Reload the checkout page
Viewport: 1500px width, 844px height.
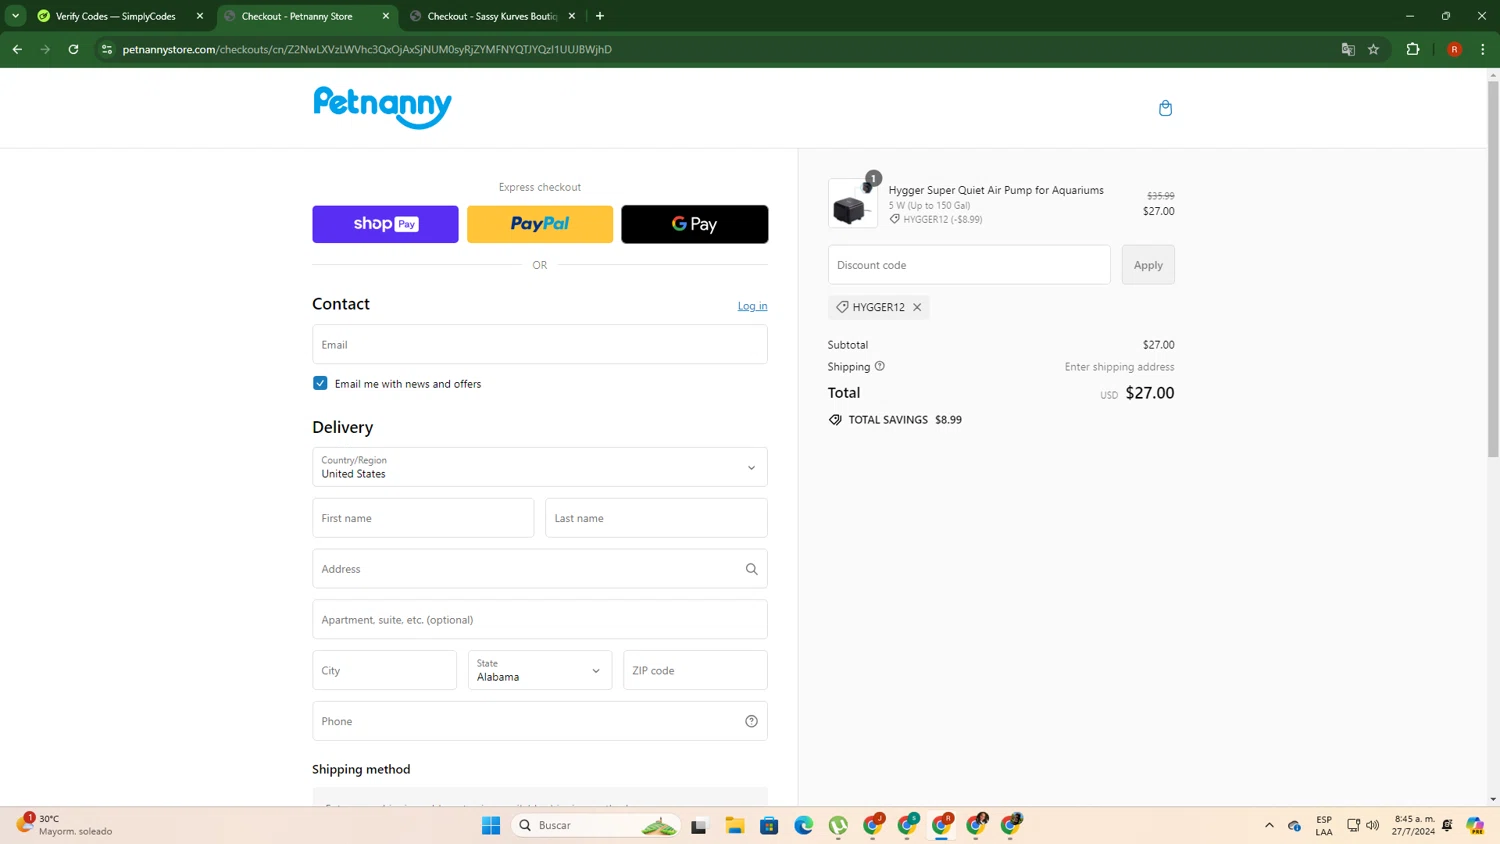[x=73, y=49]
